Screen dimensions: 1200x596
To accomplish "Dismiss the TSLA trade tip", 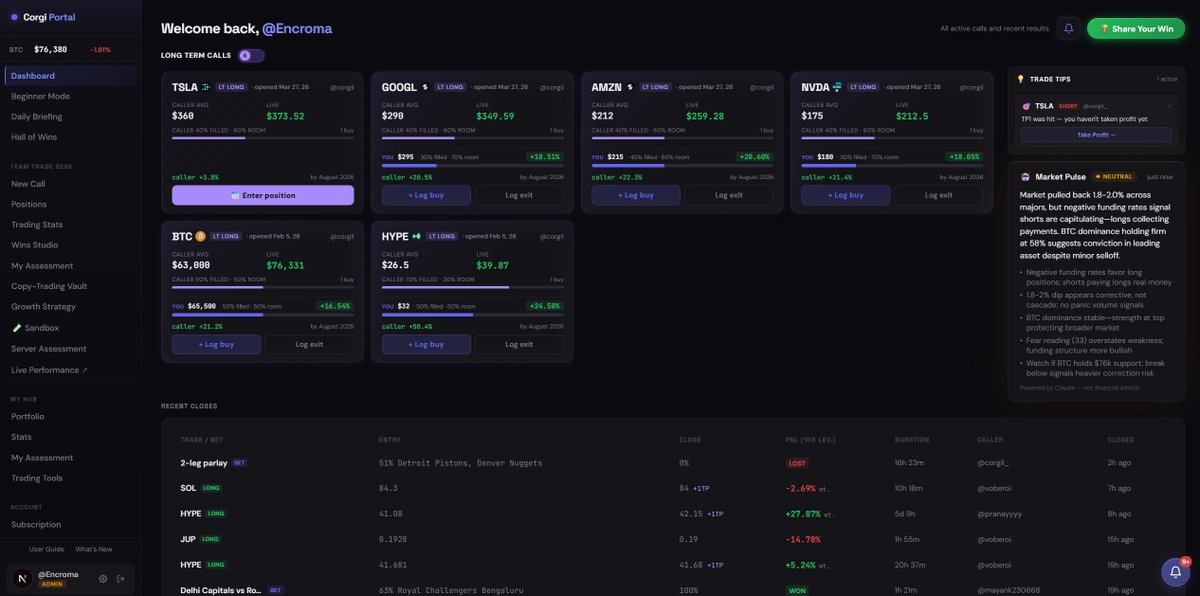I will click(1169, 105).
